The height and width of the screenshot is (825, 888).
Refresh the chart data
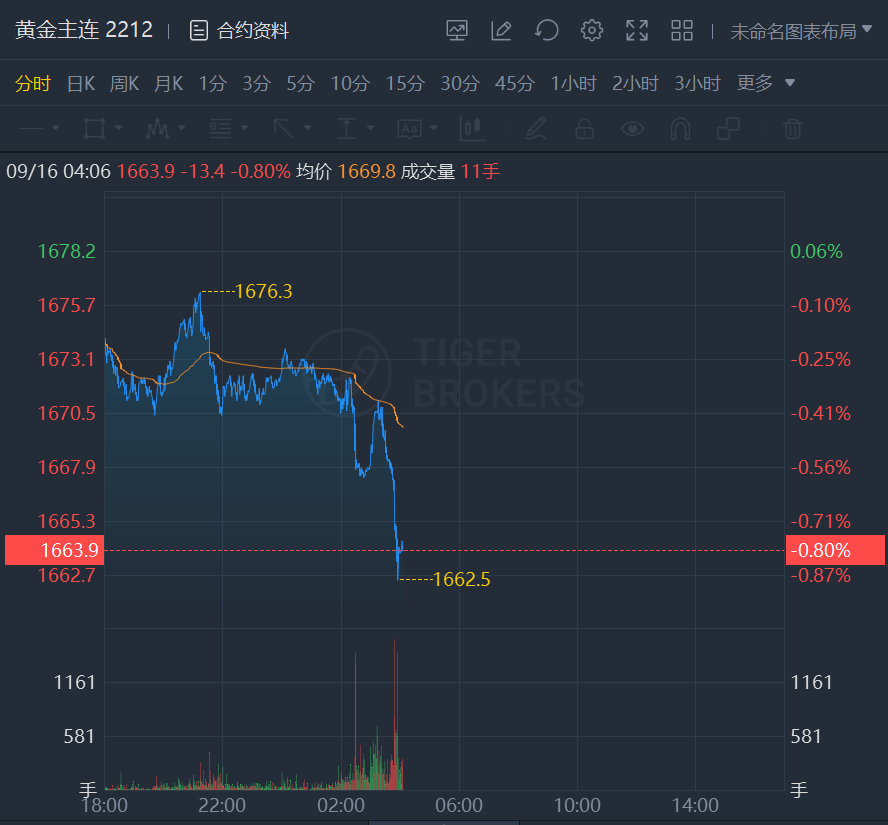546,30
